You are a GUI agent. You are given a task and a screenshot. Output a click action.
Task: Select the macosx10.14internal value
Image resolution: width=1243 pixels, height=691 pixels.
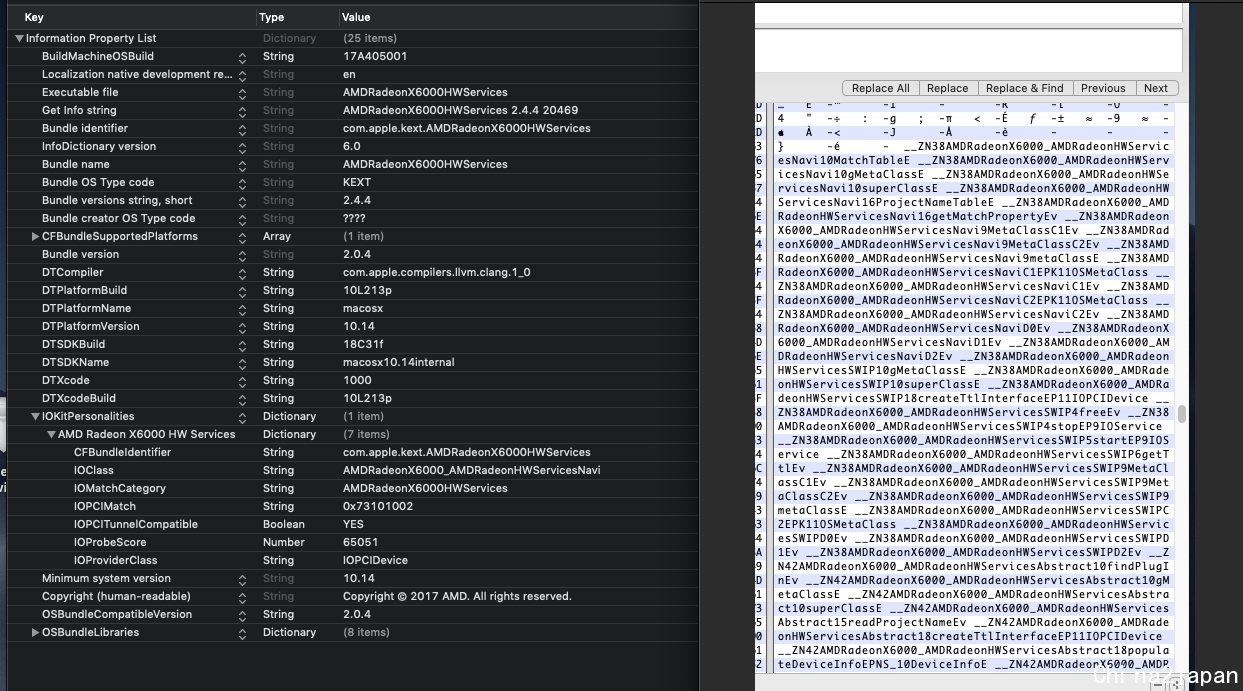point(398,362)
